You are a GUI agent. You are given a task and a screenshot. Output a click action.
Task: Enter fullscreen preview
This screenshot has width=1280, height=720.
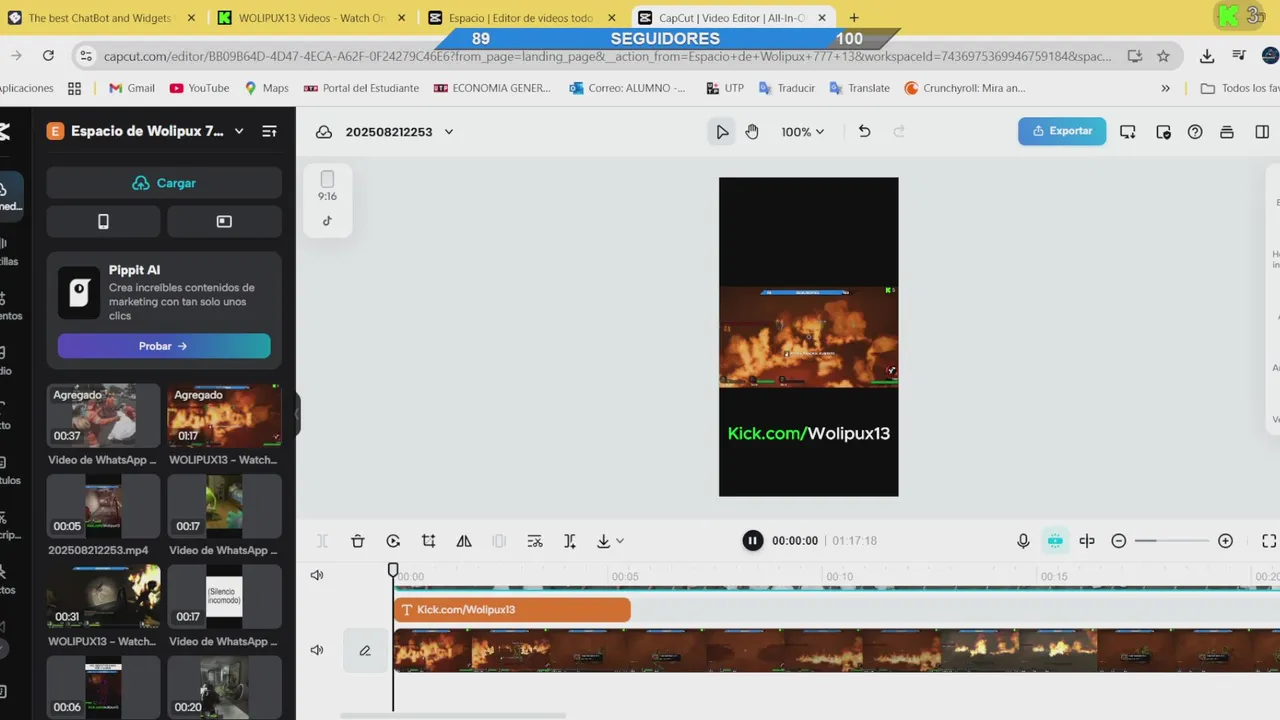click(1269, 541)
